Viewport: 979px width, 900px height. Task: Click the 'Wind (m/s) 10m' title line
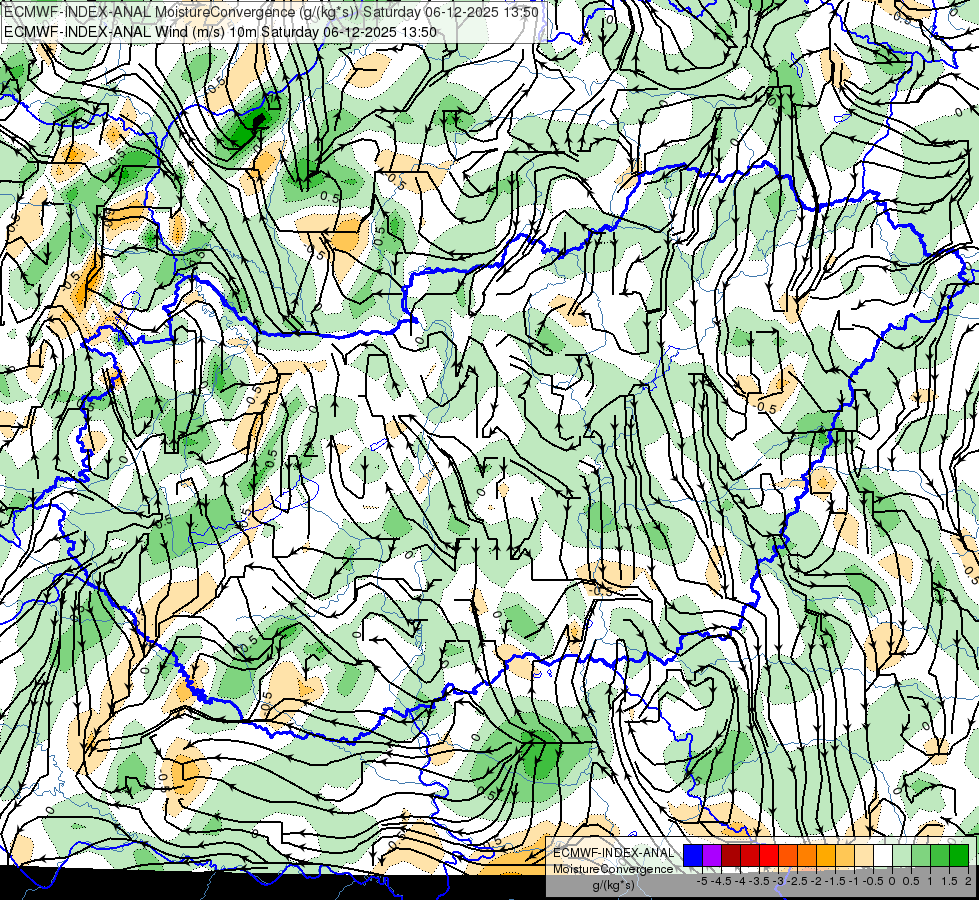220,32
